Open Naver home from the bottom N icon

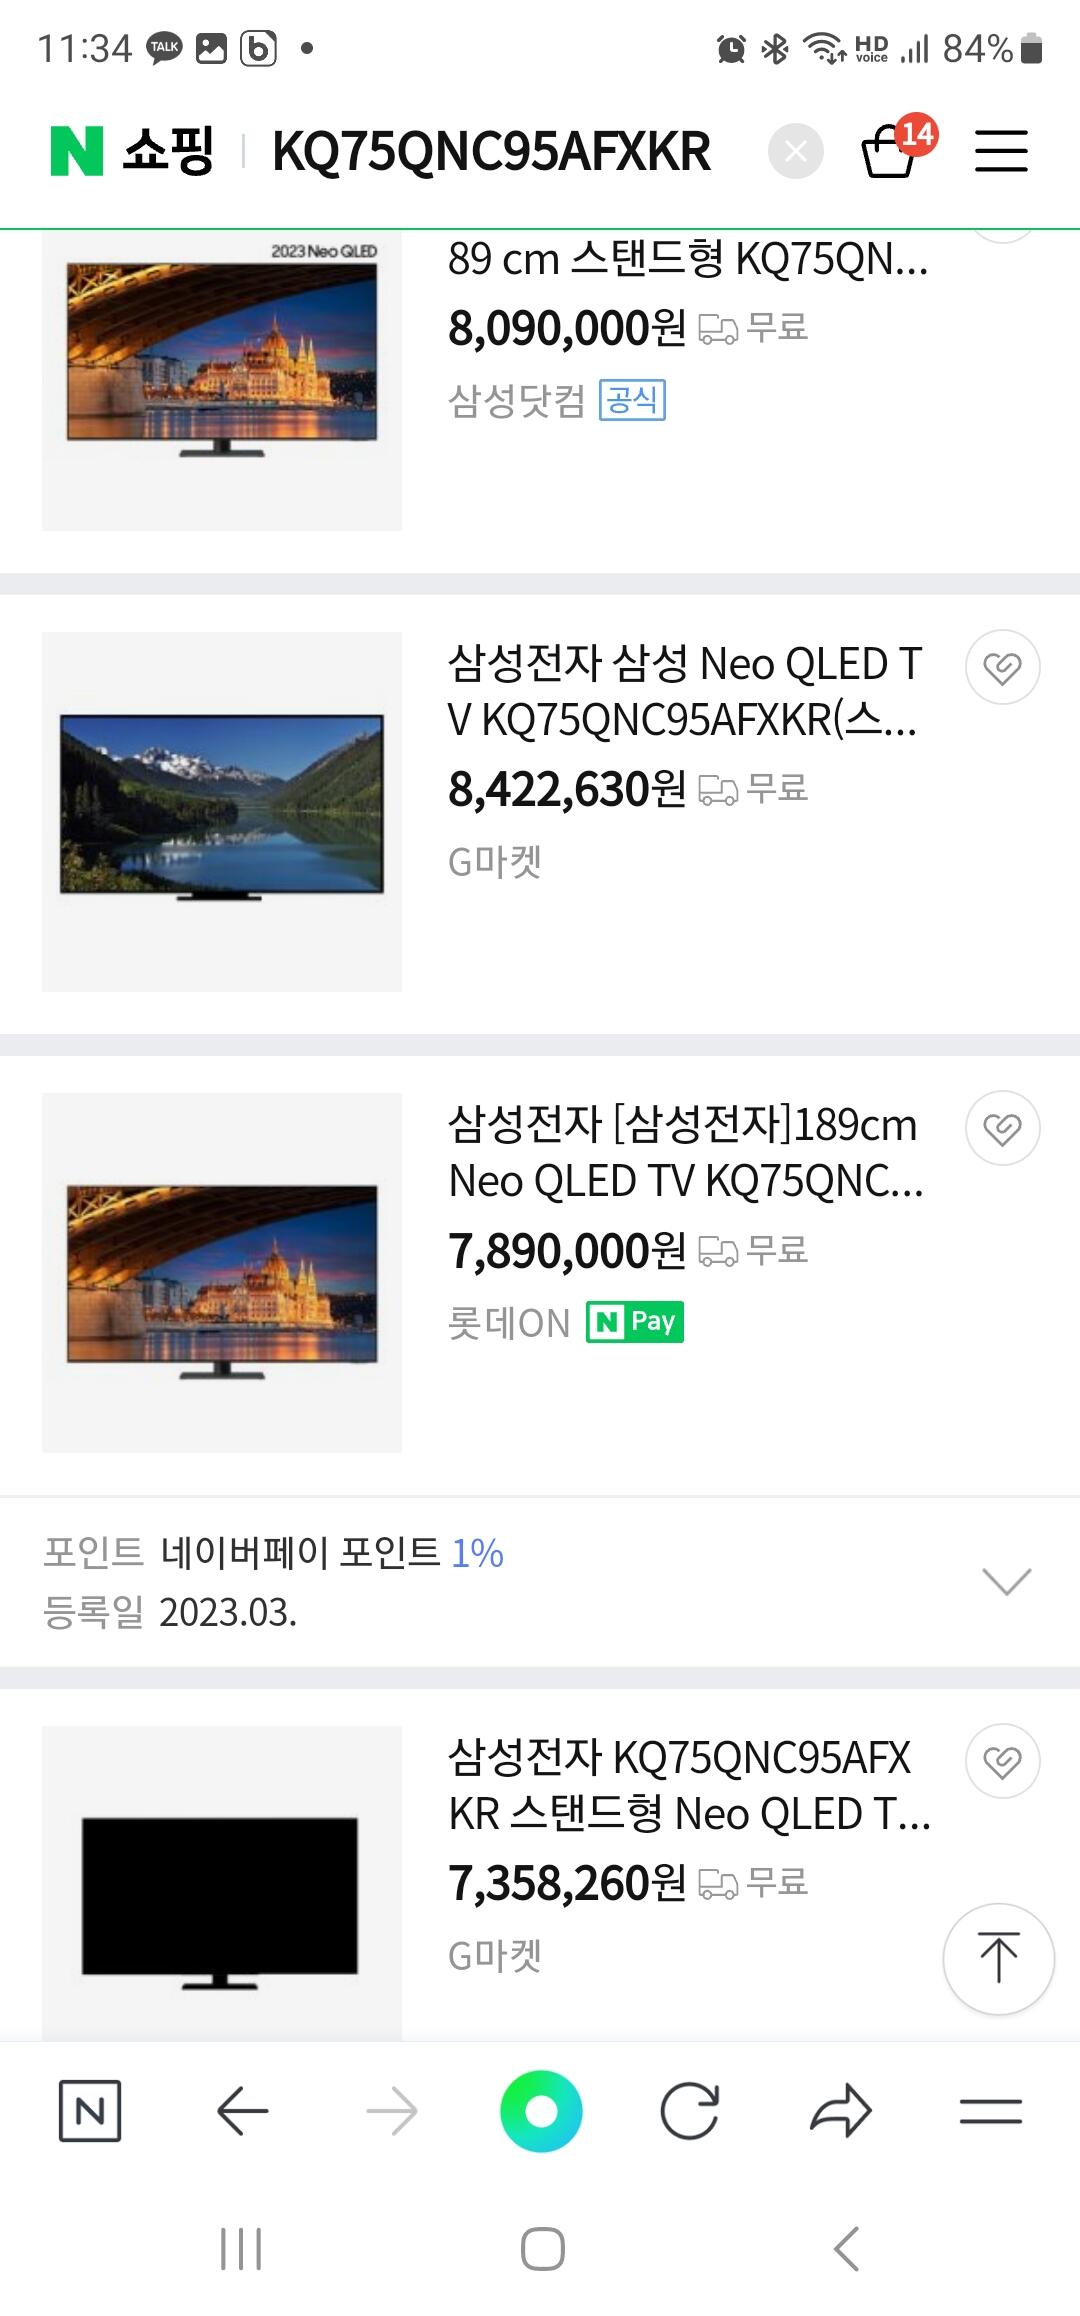pos(90,2111)
